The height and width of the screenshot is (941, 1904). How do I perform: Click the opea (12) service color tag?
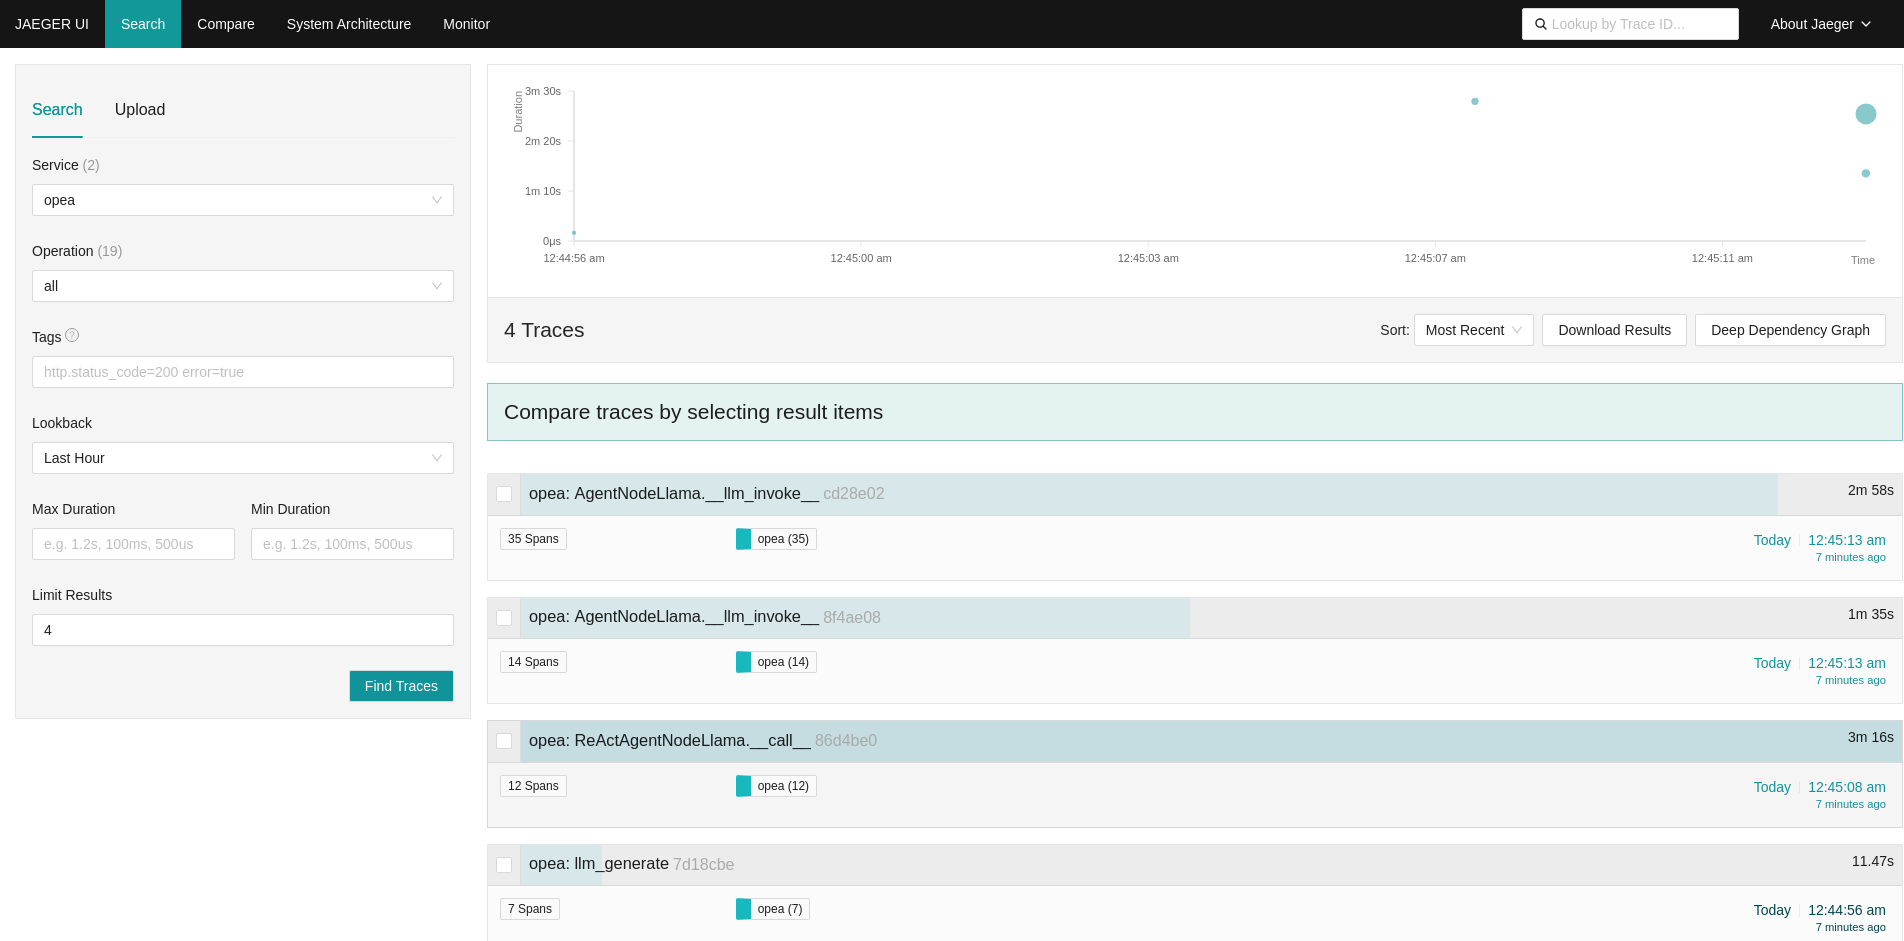click(x=776, y=786)
